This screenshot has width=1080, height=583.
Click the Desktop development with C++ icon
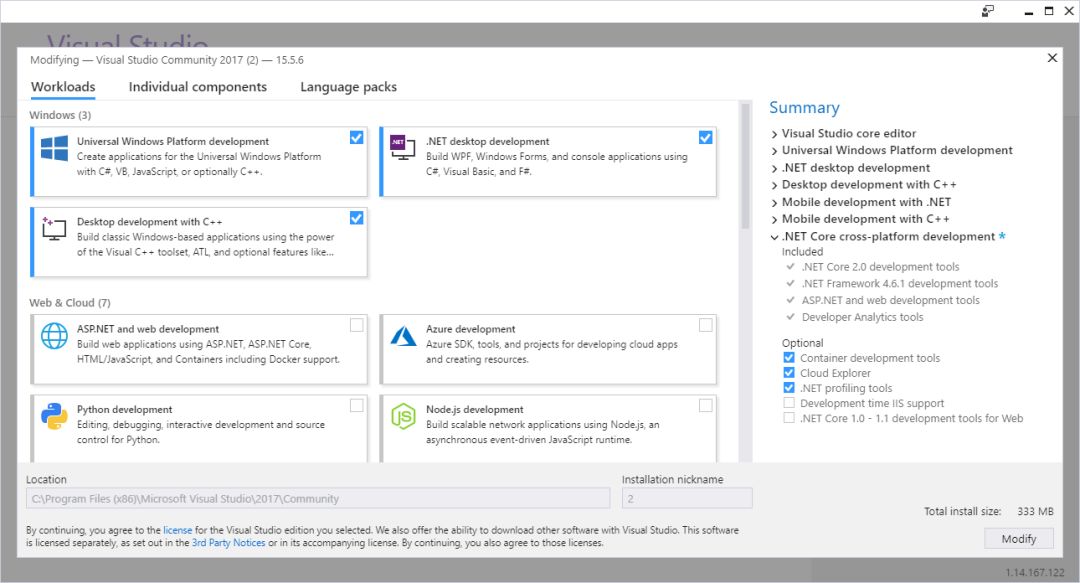pos(54,228)
